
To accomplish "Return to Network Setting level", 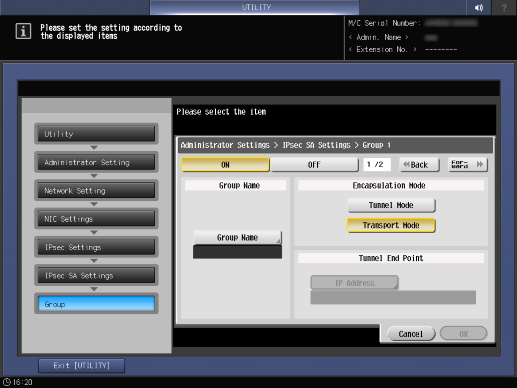I will [x=96, y=191].
